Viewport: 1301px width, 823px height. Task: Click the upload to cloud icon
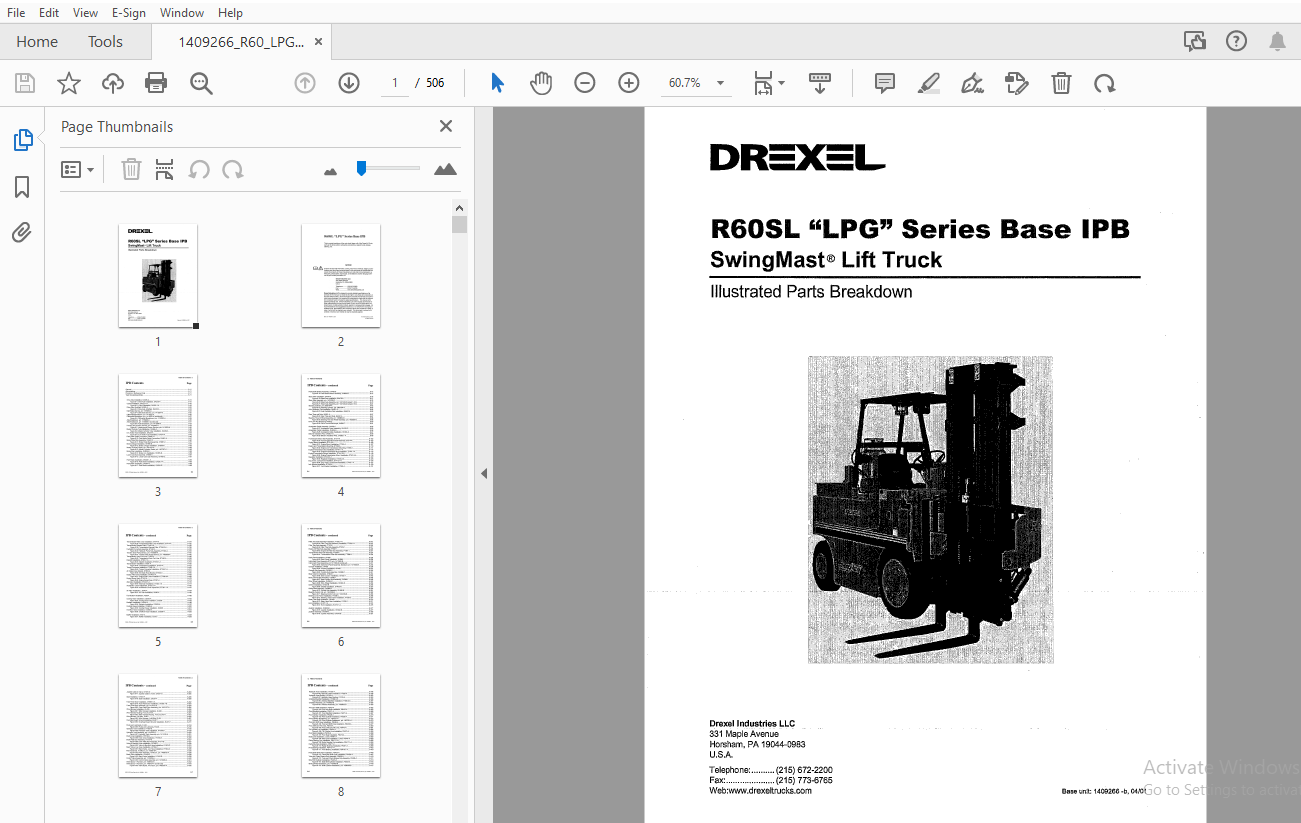coord(113,83)
